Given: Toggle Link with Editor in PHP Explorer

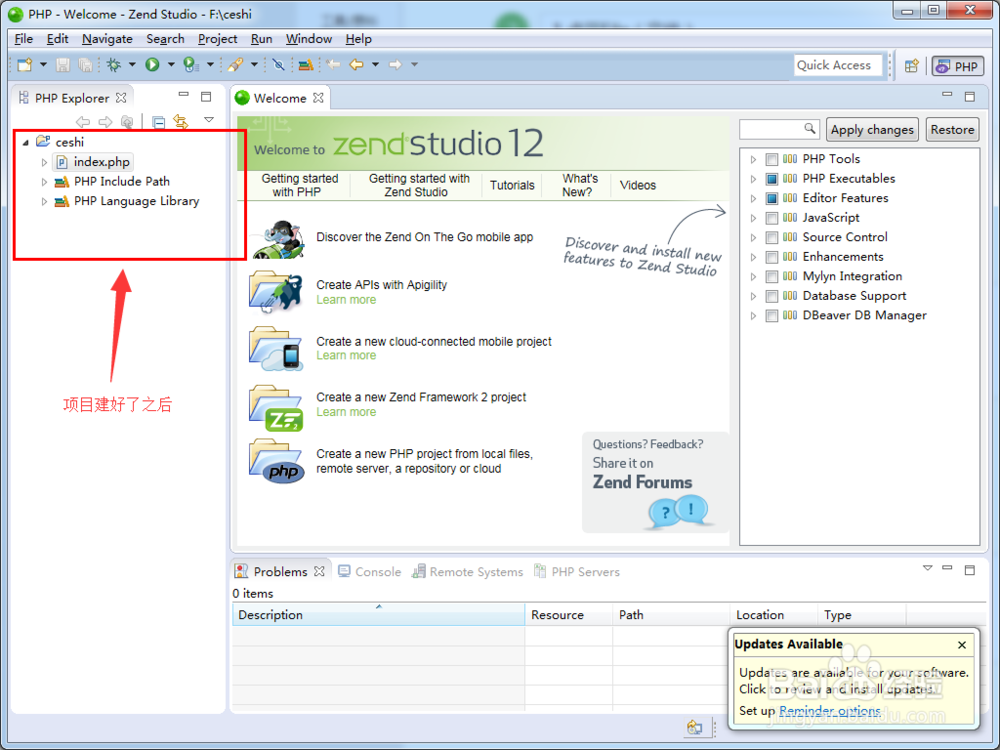Looking at the screenshot, I should [181, 121].
